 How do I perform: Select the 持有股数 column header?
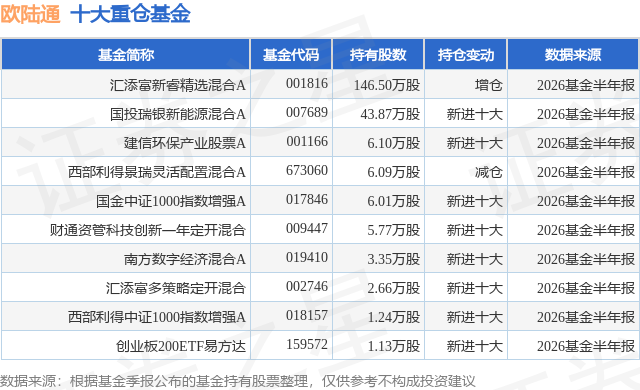tap(378, 54)
